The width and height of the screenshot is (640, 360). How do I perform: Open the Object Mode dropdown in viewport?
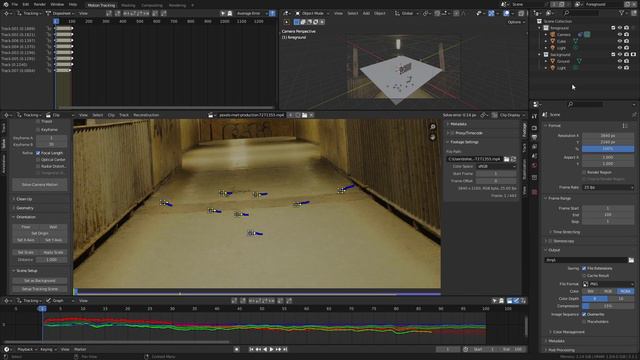[x=312, y=13]
